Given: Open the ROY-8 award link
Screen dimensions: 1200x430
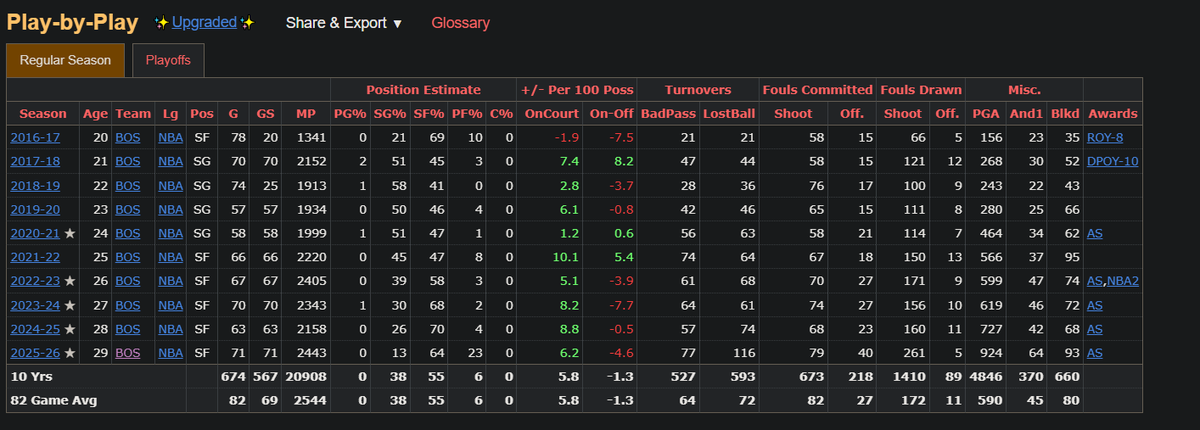Looking at the screenshot, I should coord(1106,138).
